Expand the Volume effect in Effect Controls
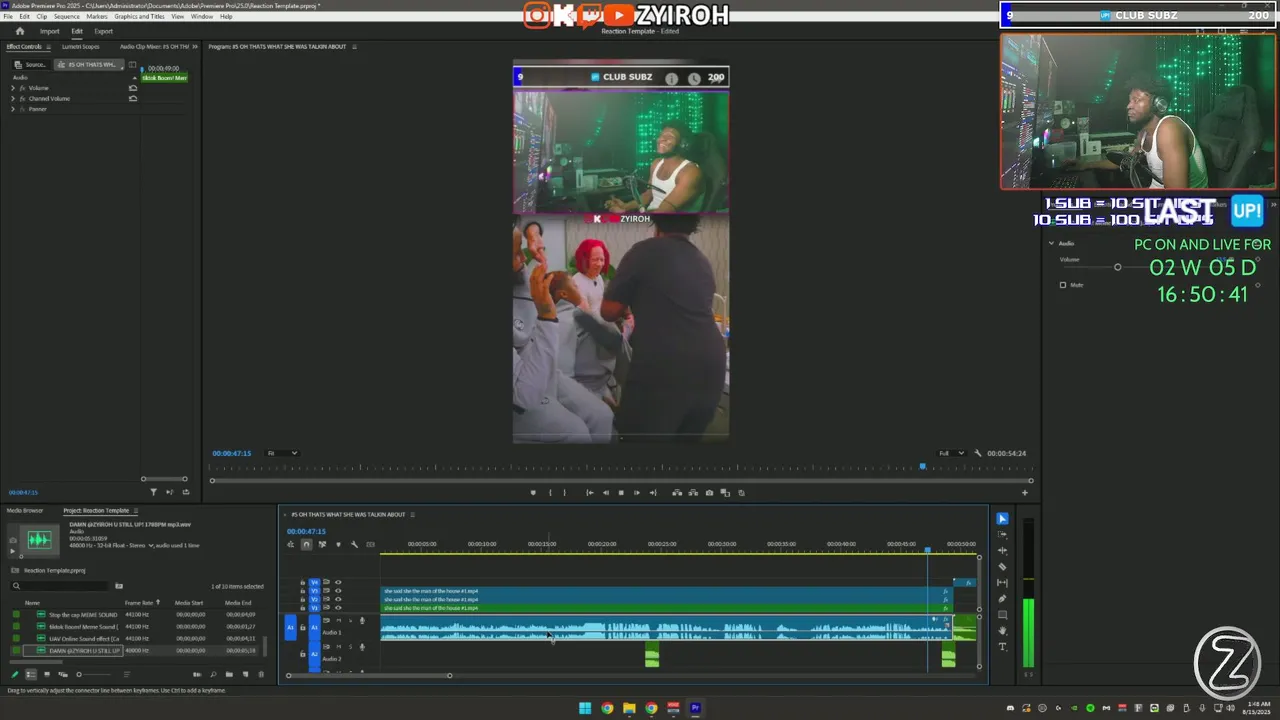The image size is (1280, 720). tap(13, 88)
